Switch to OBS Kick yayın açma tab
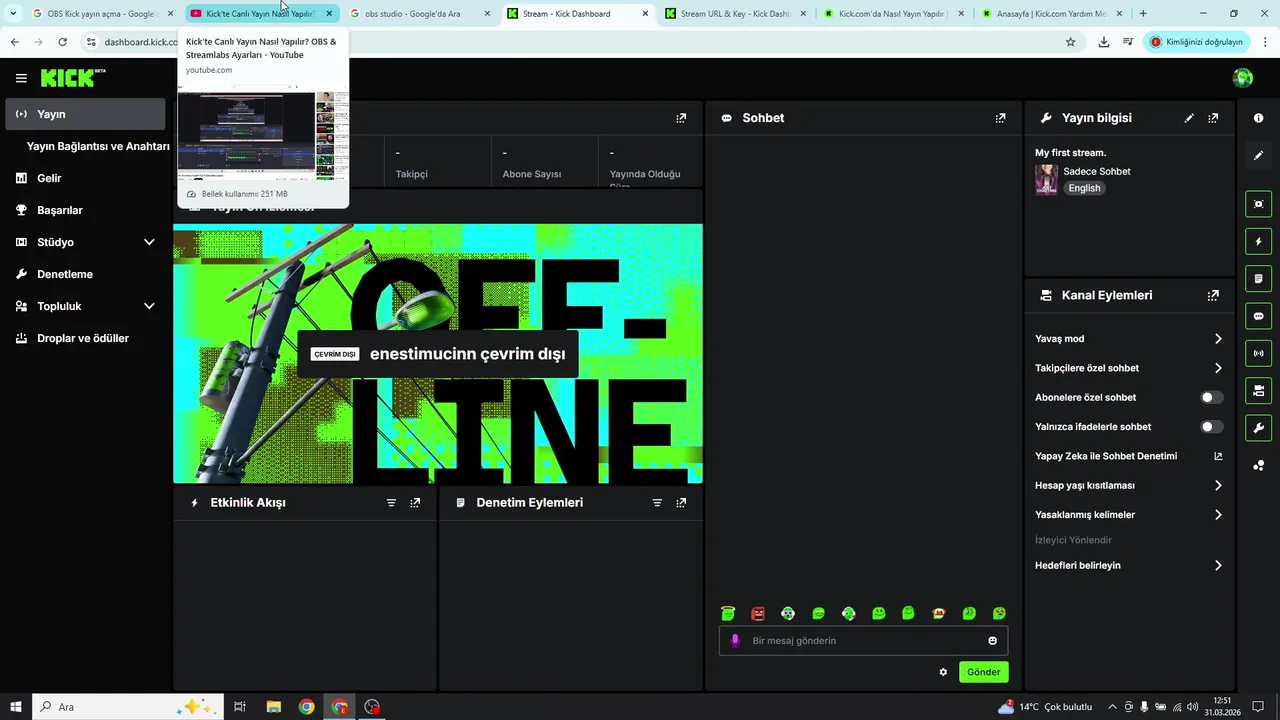The height and width of the screenshot is (720, 1280). coord(103,14)
